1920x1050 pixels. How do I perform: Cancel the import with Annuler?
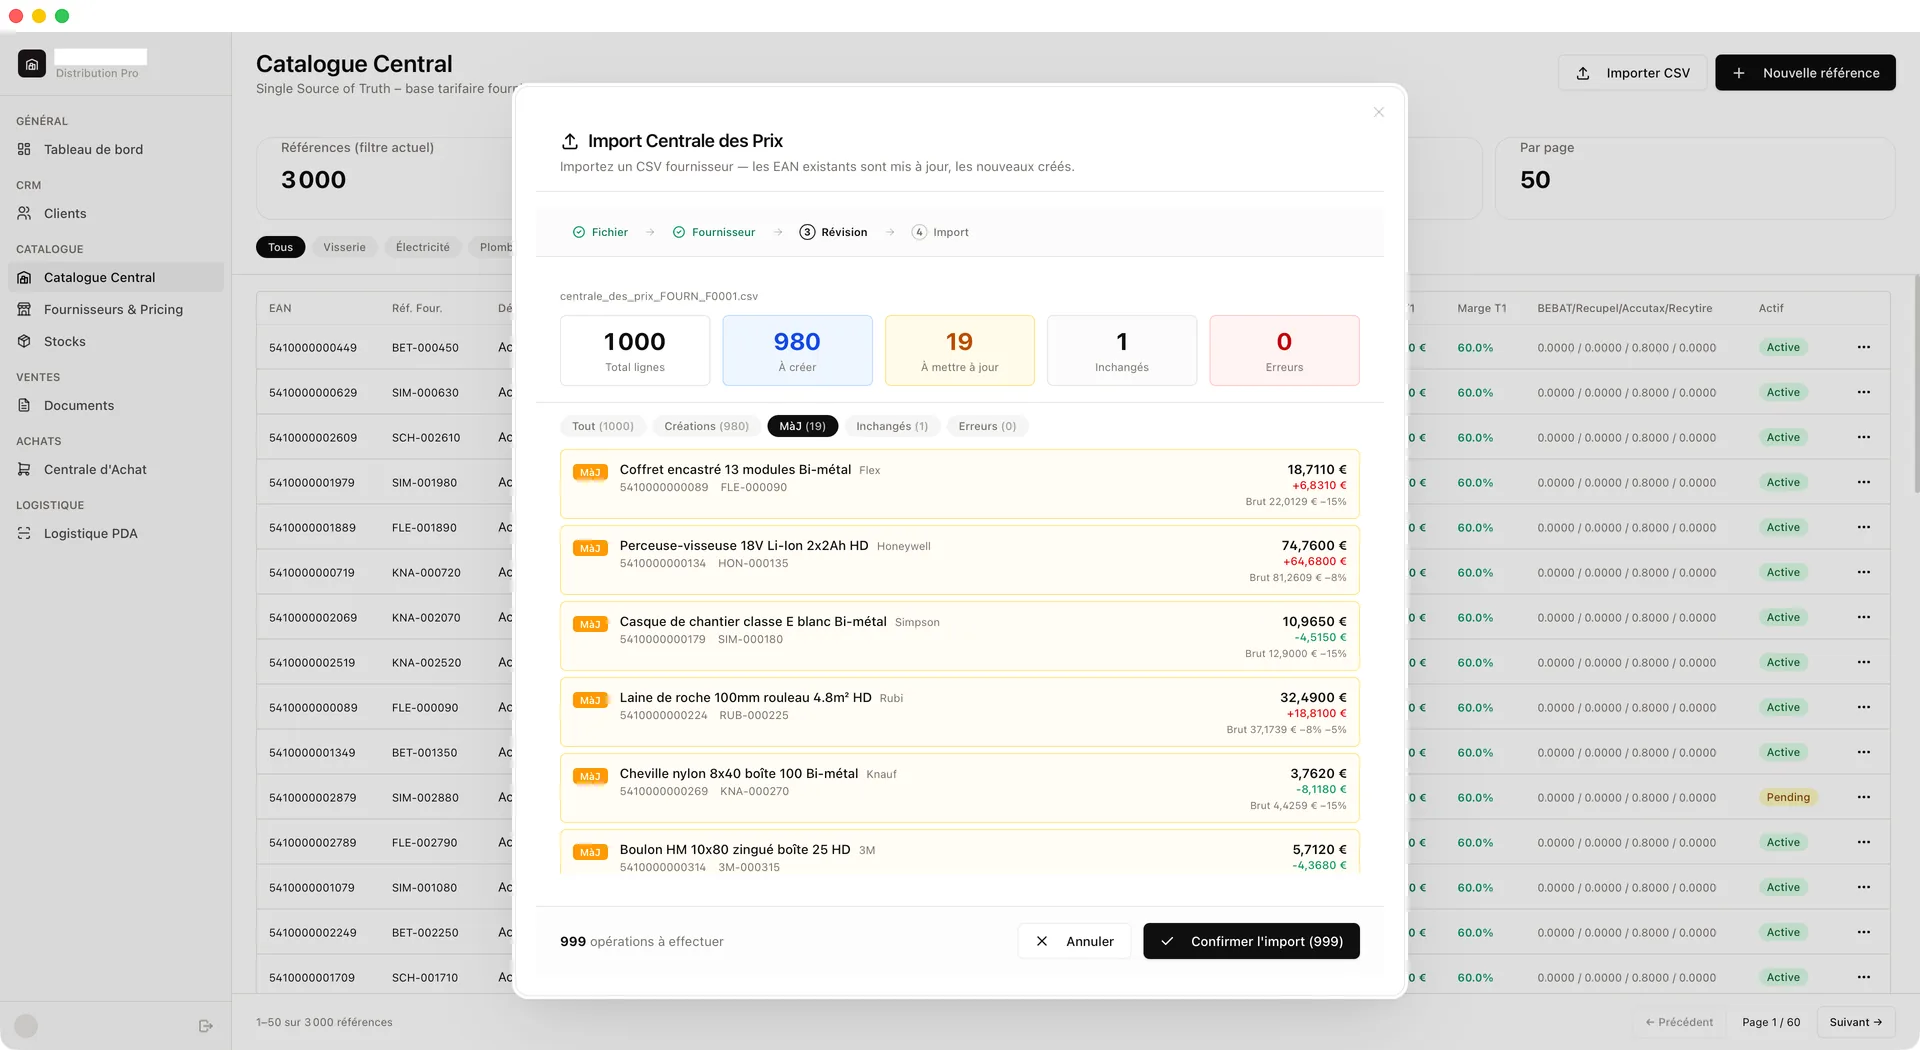[1075, 942]
